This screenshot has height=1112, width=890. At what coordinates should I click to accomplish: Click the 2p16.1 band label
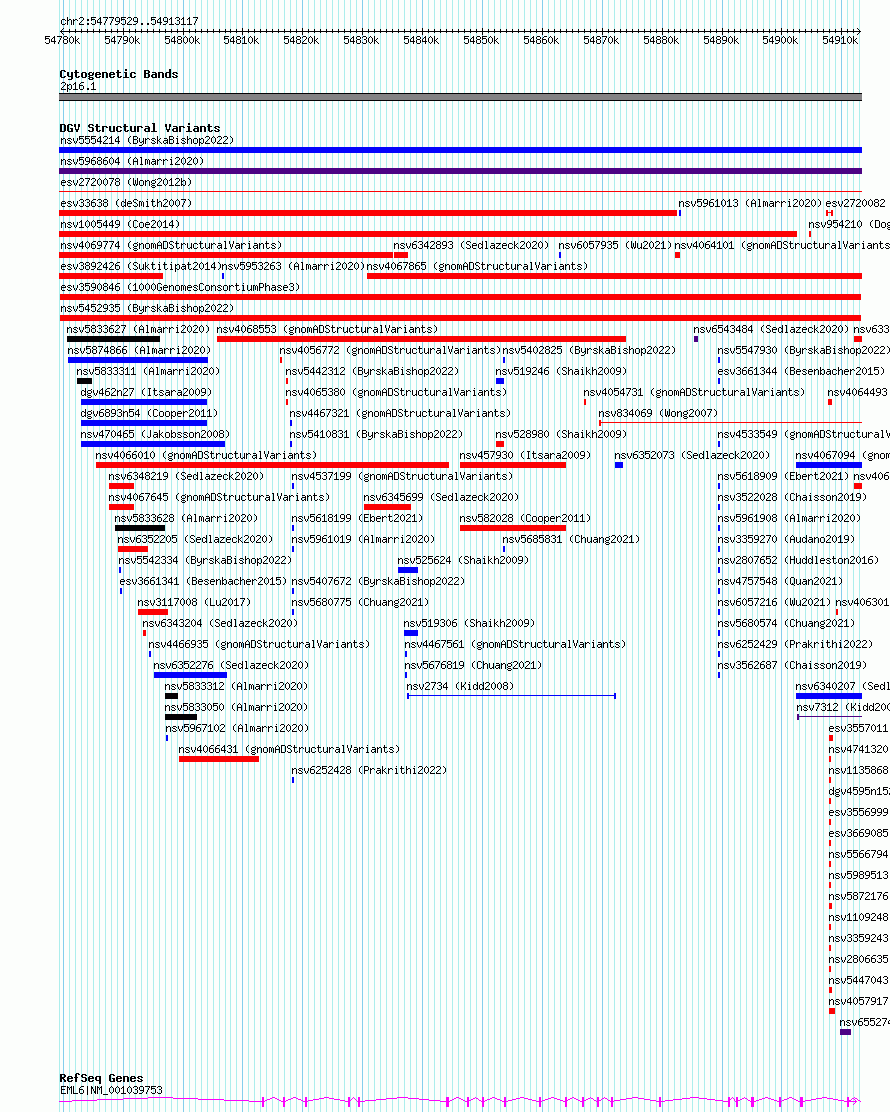(x=78, y=87)
